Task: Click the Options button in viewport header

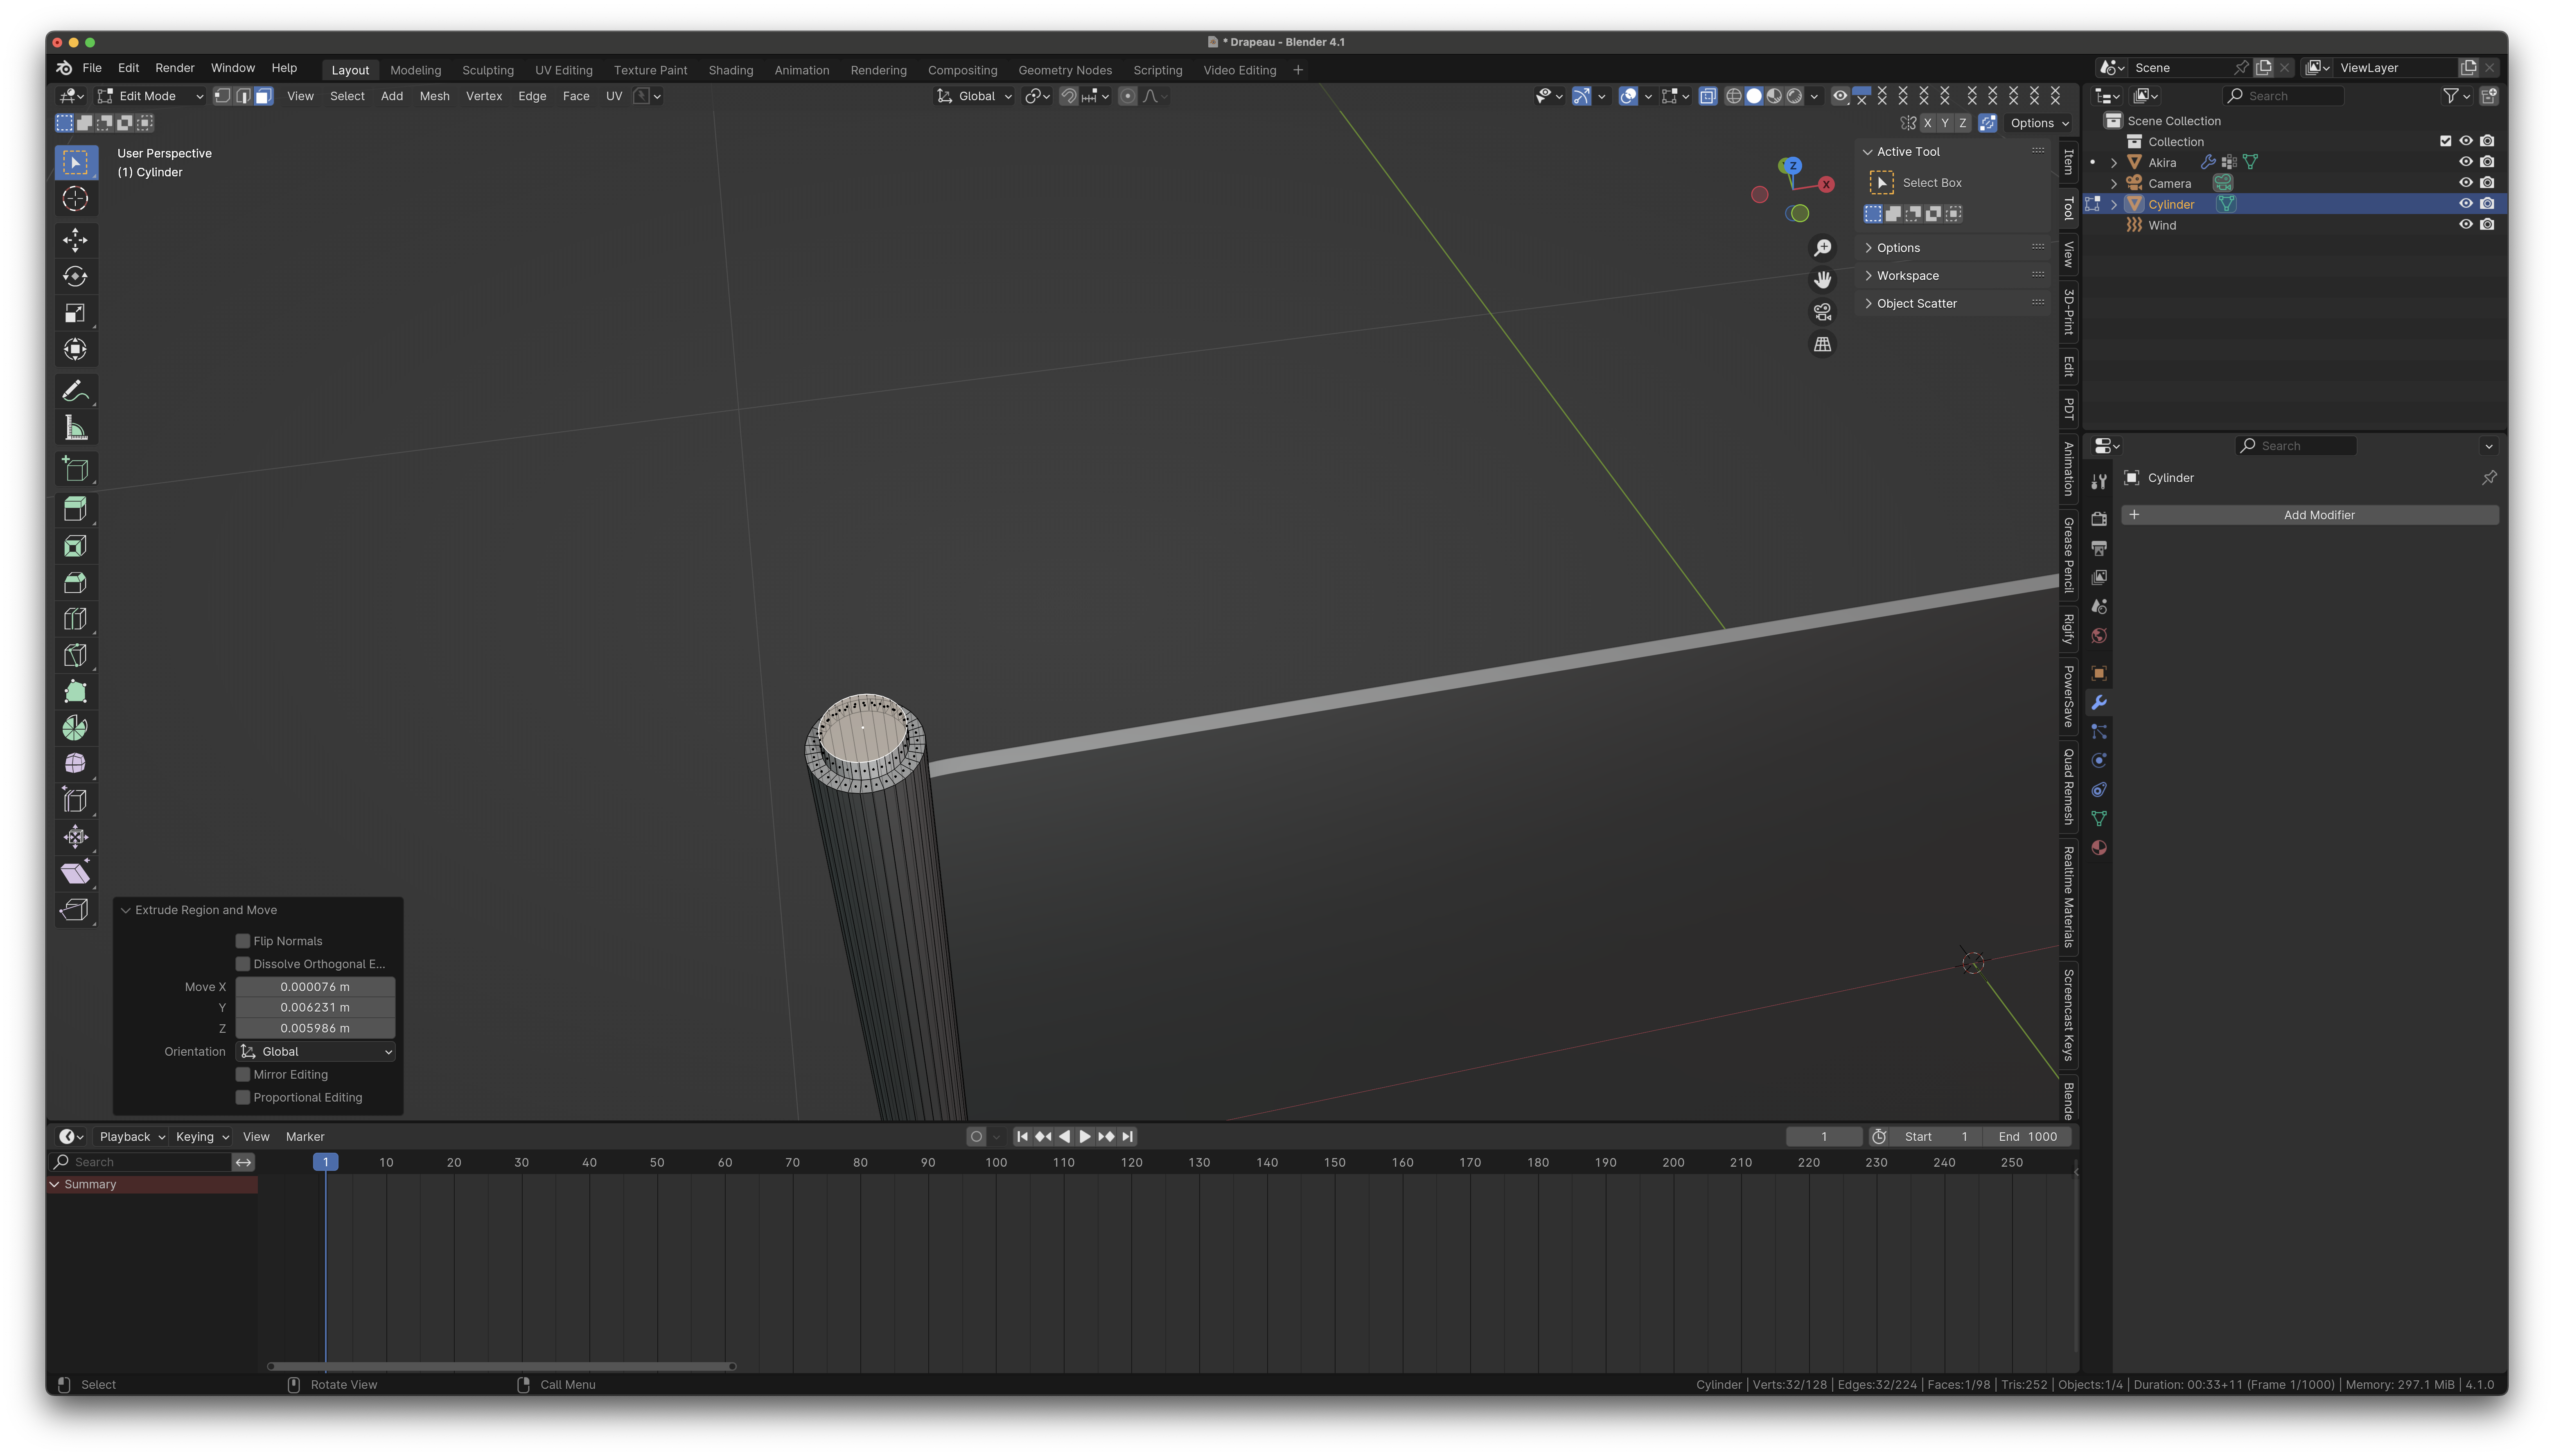Action: pyautogui.click(x=2039, y=123)
